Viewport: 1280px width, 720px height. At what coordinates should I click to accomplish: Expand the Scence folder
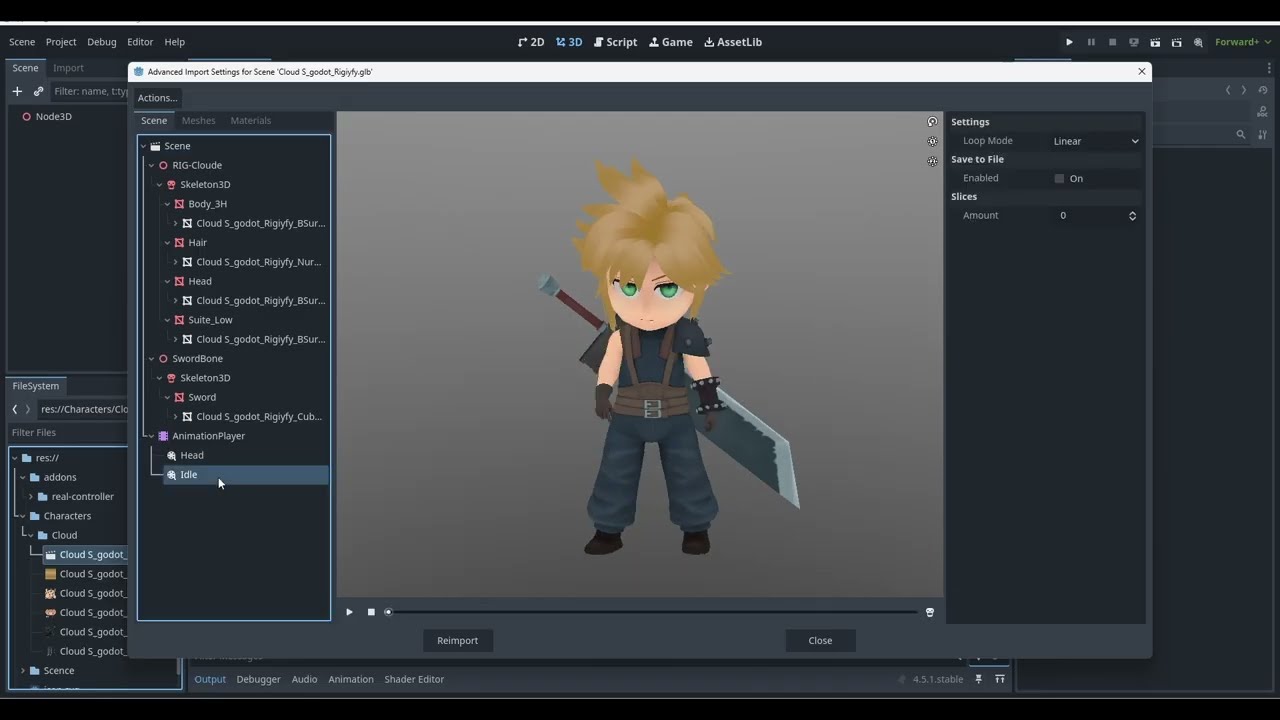pyautogui.click(x=22, y=670)
